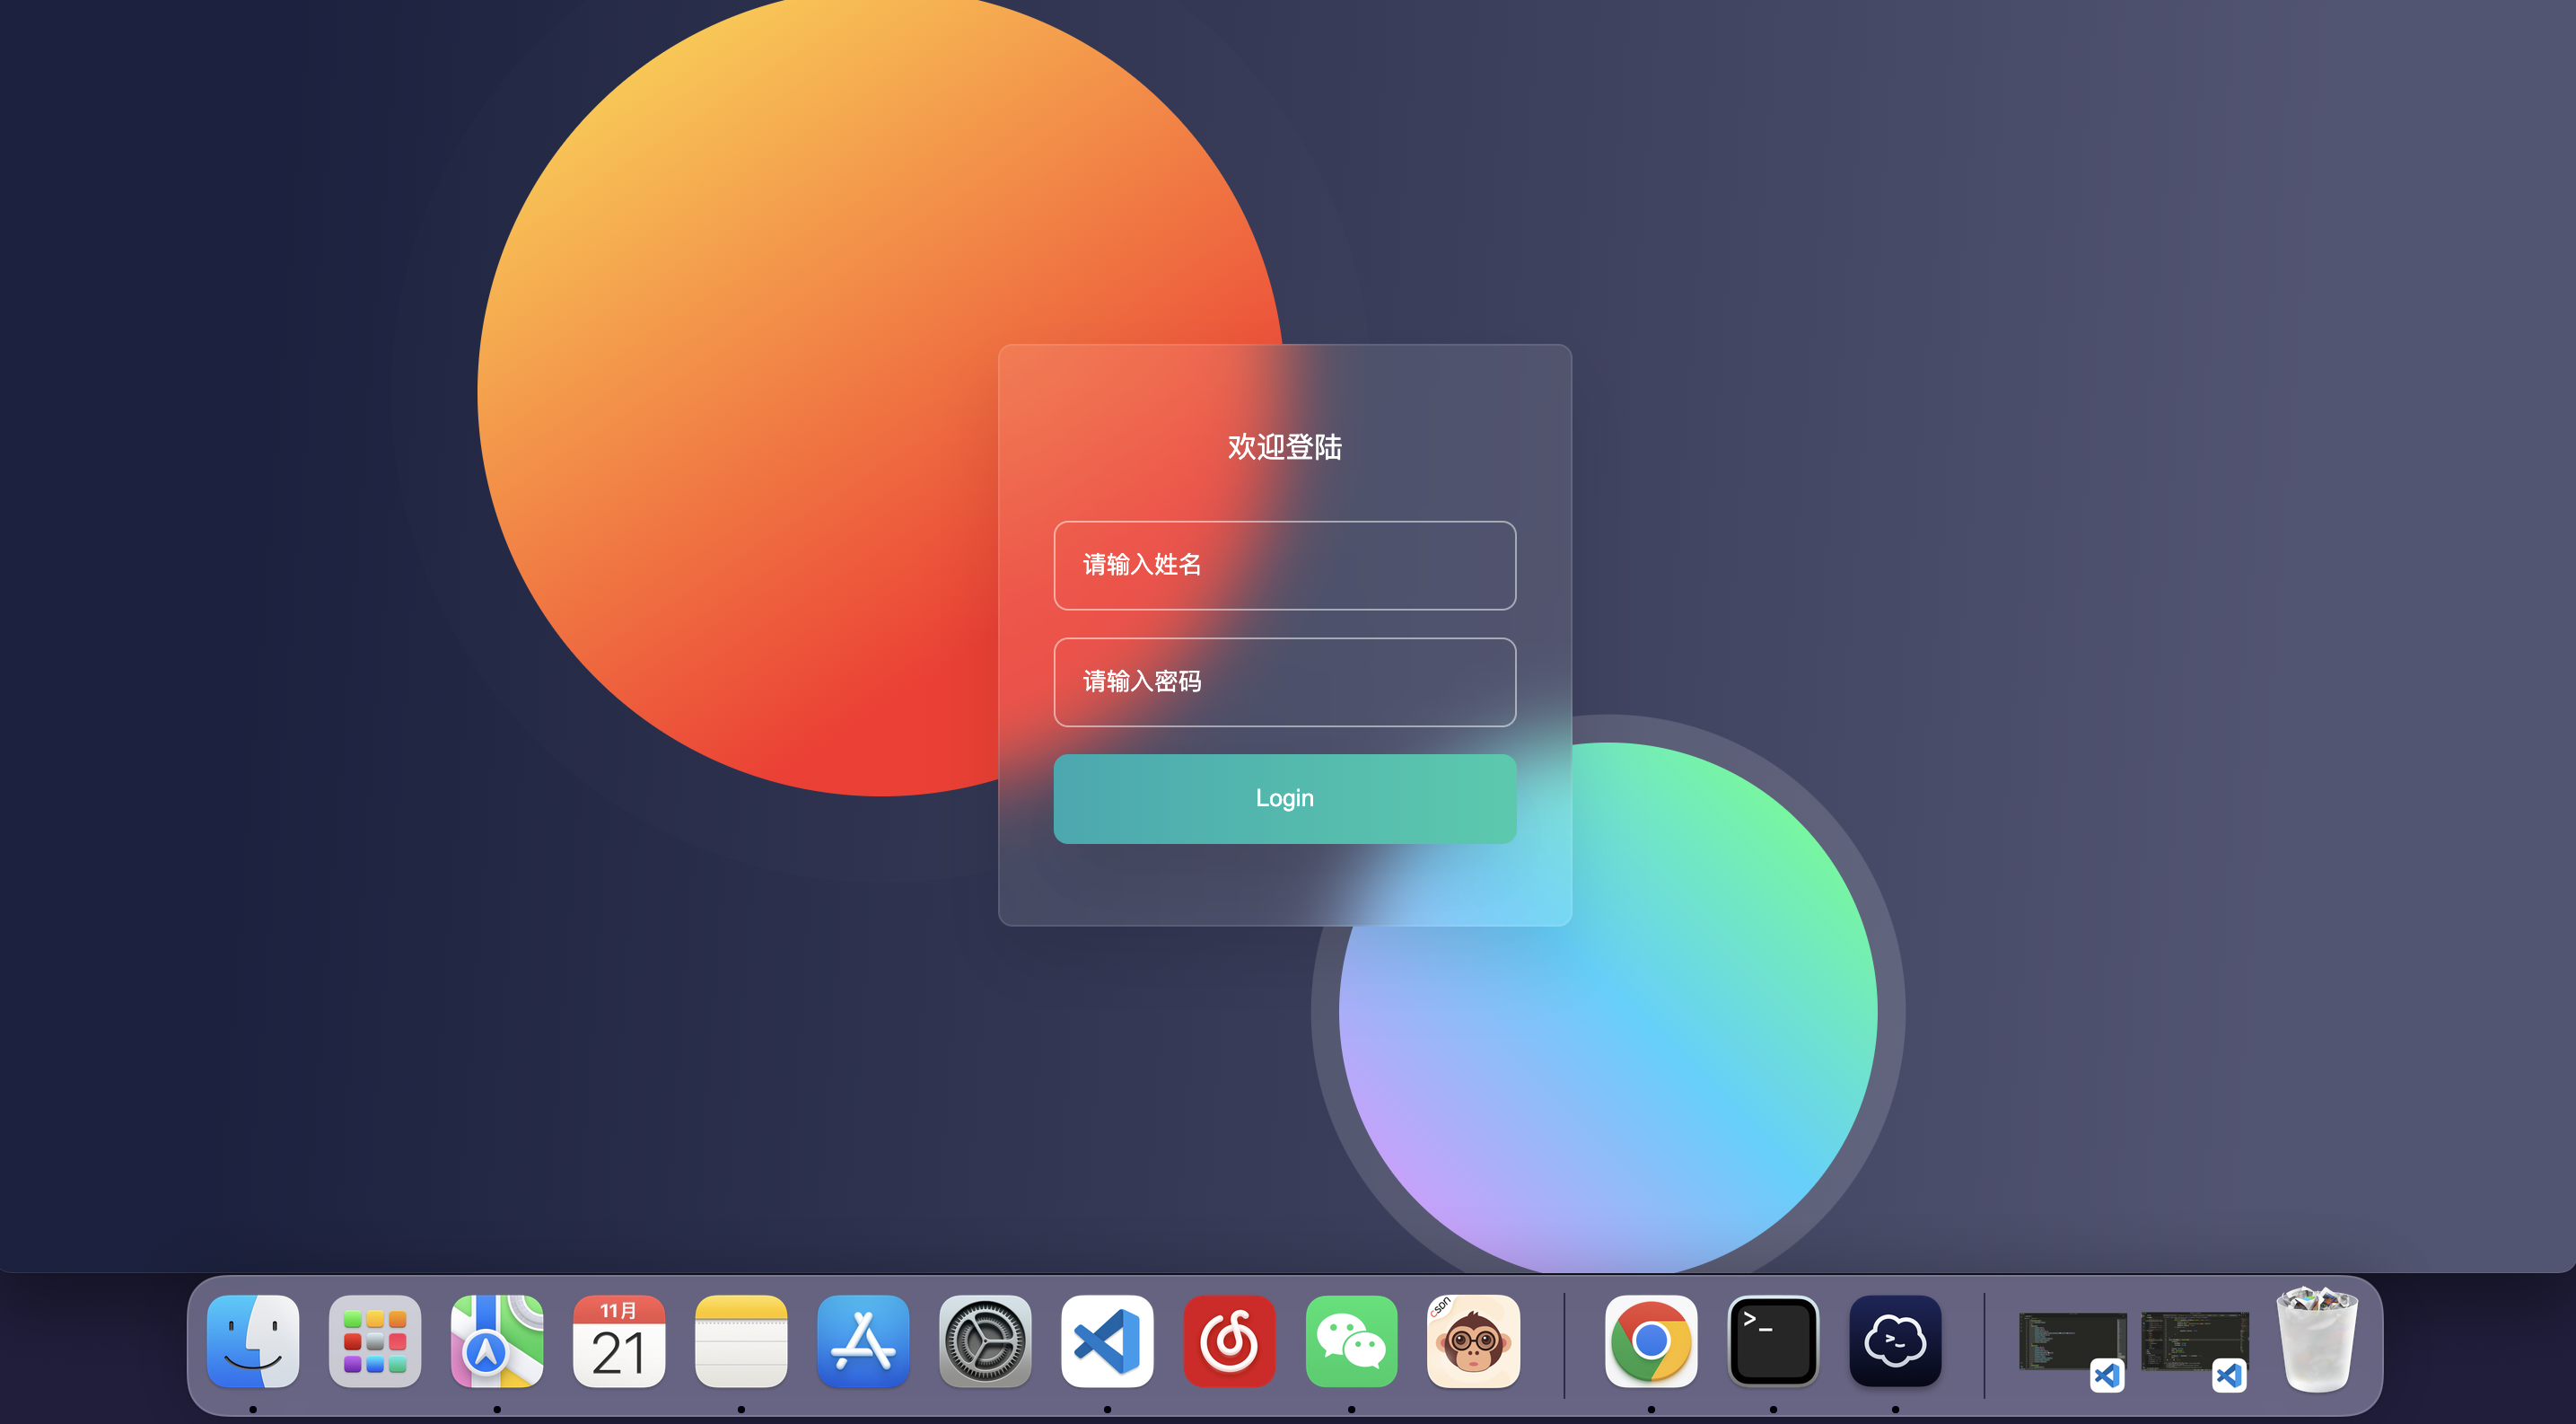Viewport: 2576px width, 1424px height.
Task: Open Calendar showing 21
Action: [619, 1341]
